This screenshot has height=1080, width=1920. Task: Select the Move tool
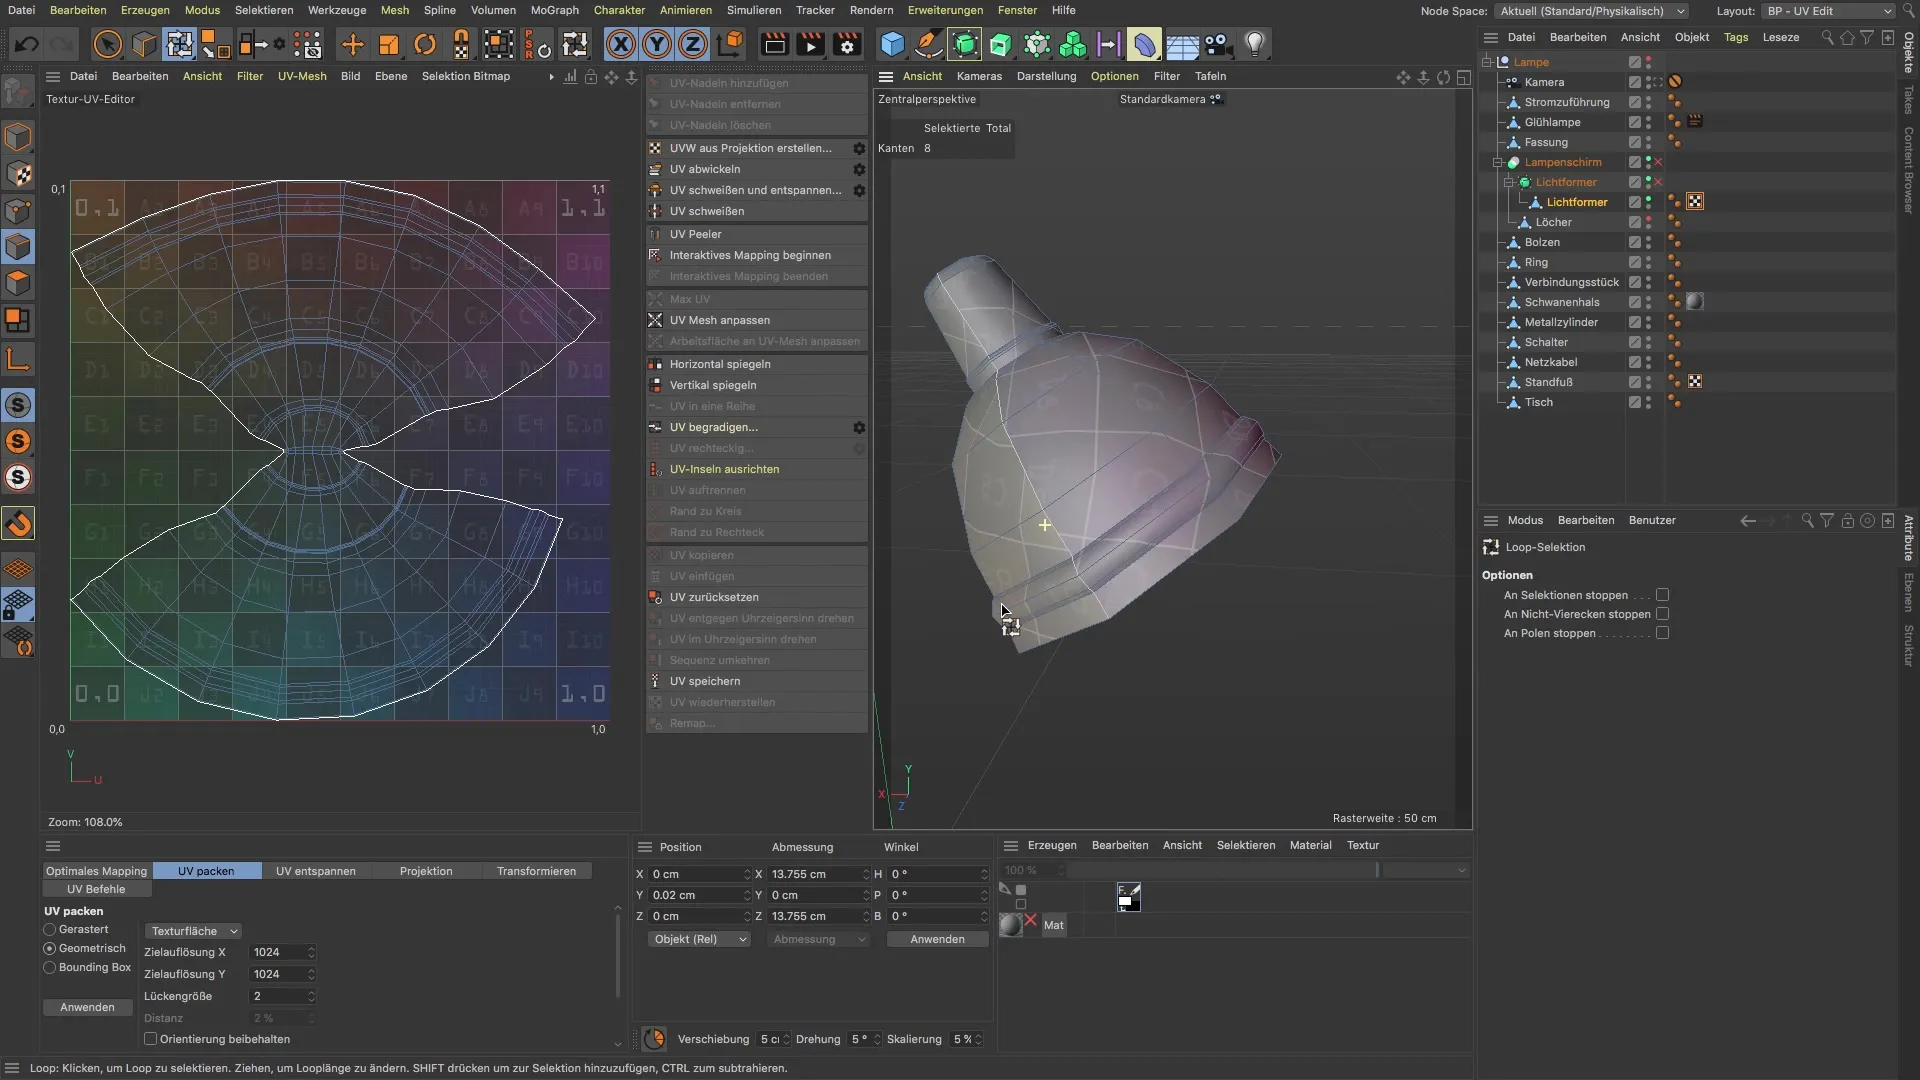point(352,44)
